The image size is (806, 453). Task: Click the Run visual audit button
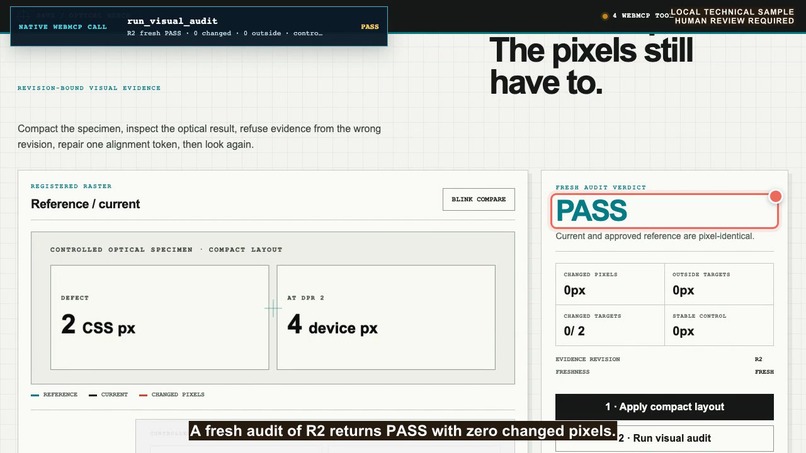pyautogui.click(x=664, y=438)
